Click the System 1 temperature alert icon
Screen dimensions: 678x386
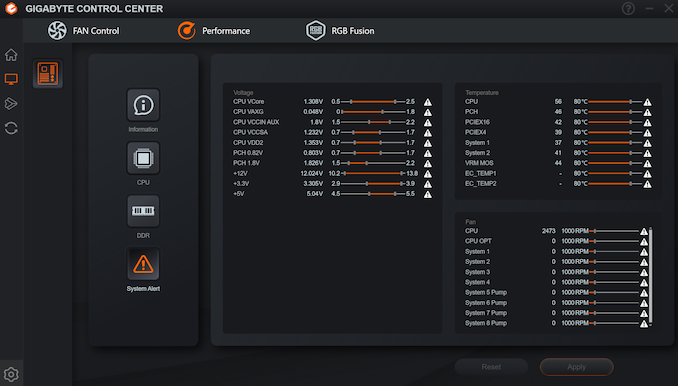[647, 143]
